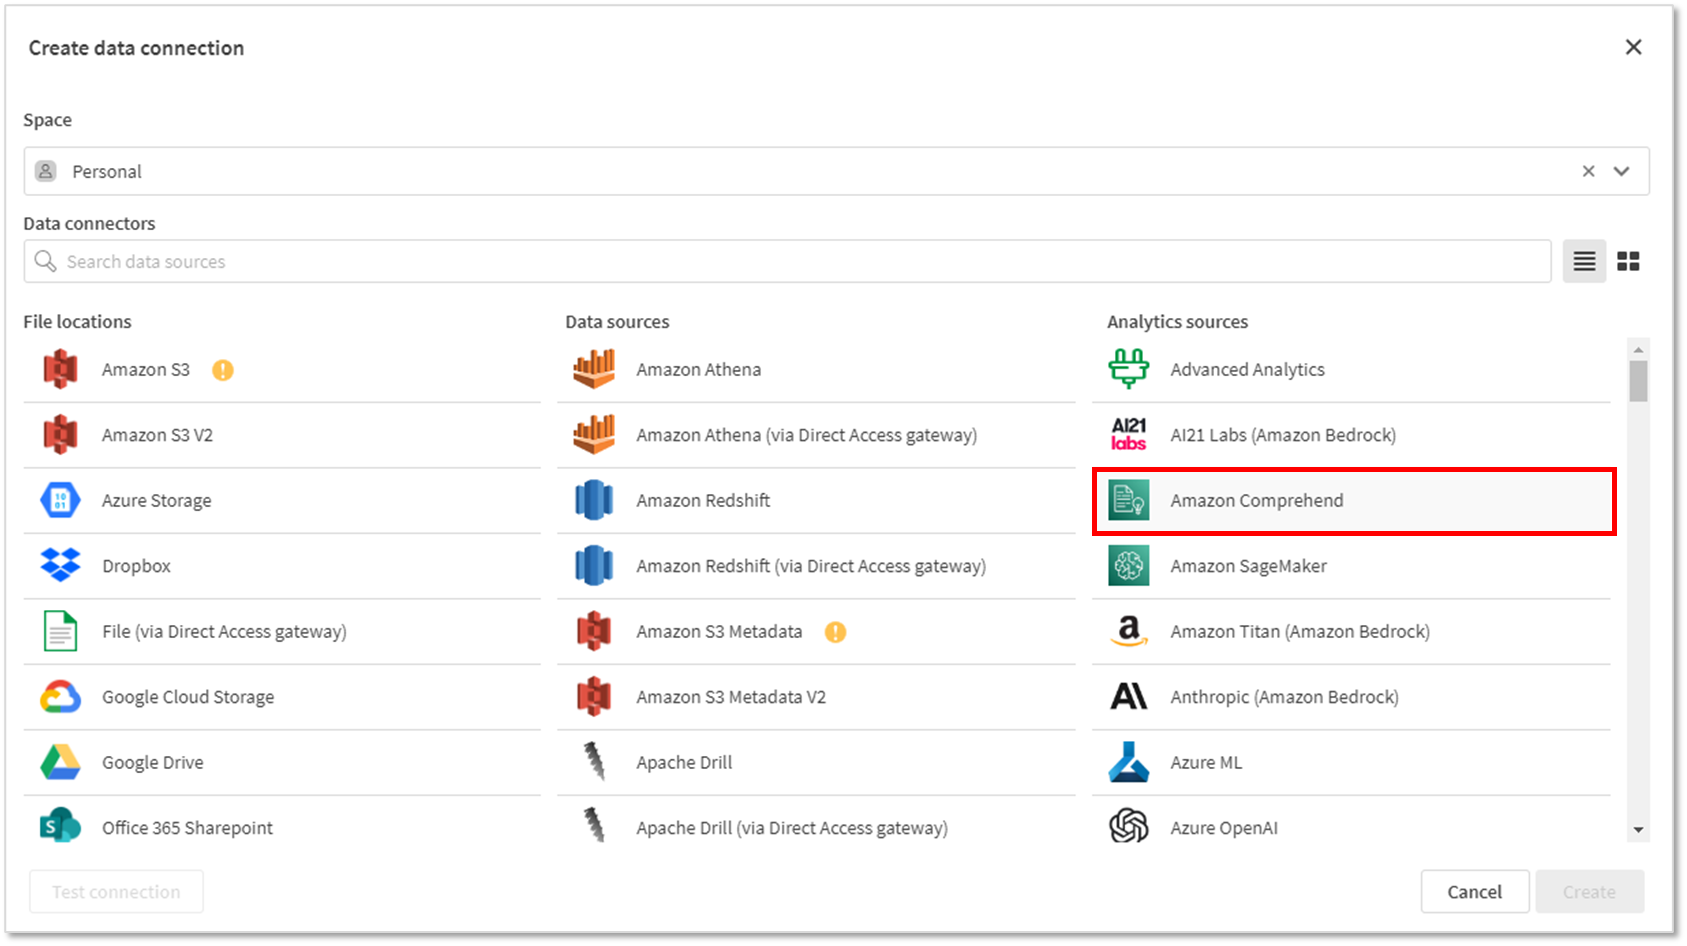
Task: Click the scrollbar up arrow
Action: (1638, 350)
